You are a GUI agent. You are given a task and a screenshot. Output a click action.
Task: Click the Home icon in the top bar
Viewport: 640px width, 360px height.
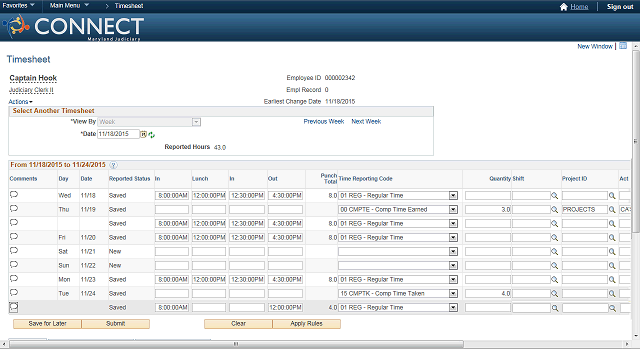pyautogui.click(x=564, y=7)
